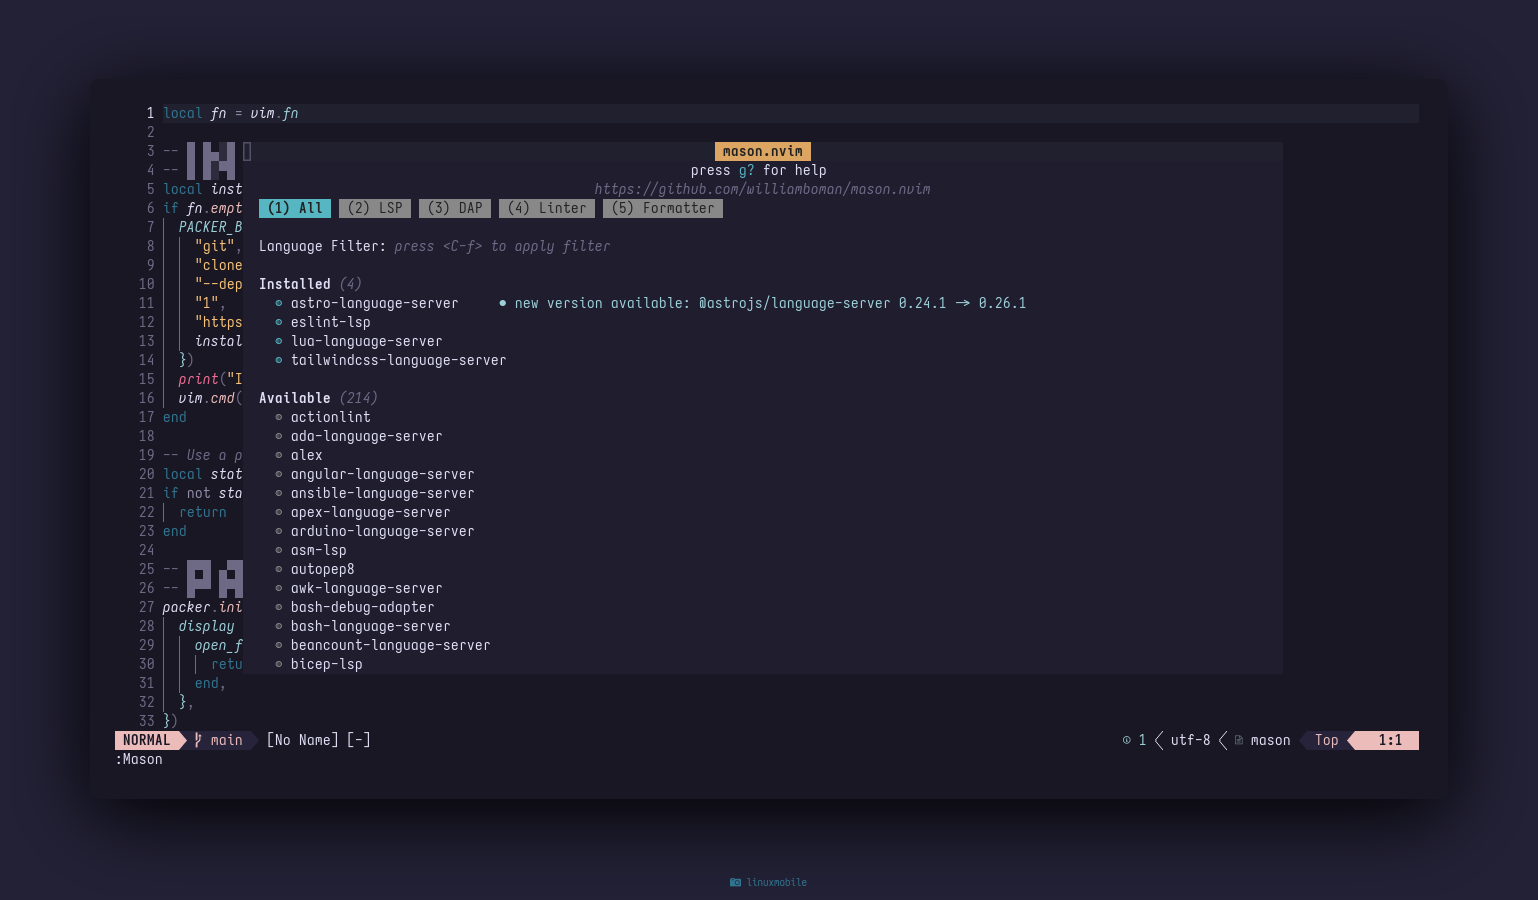Click the :Mason command line text
This screenshot has width=1538, height=900.
(x=139, y=759)
